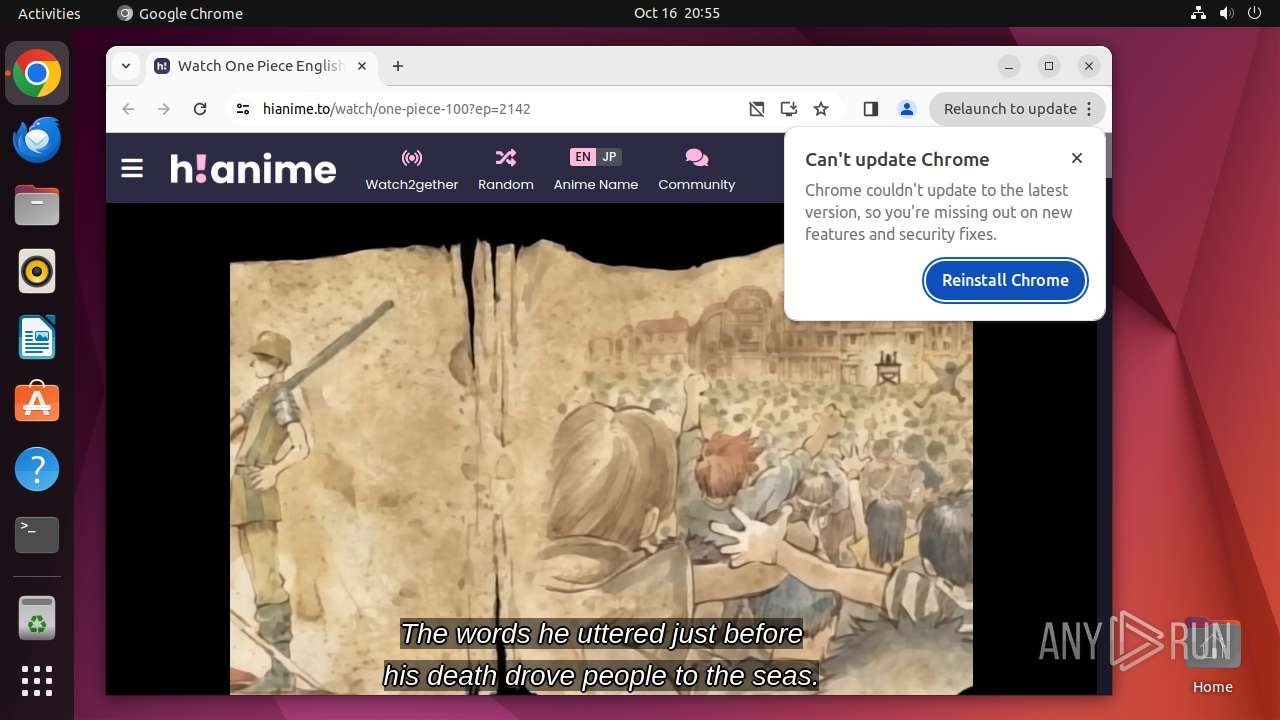Close the Watch One Piece tab
Image resolution: width=1280 pixels, height=720 pixels.
(x=362, y=66)
